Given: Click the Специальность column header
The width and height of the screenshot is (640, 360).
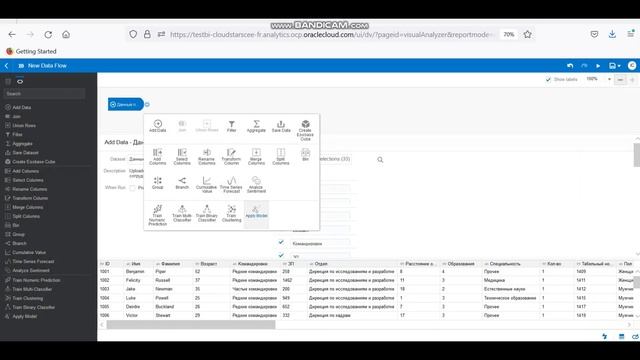Looking at the screenshot, I should (x=510, y=264).
